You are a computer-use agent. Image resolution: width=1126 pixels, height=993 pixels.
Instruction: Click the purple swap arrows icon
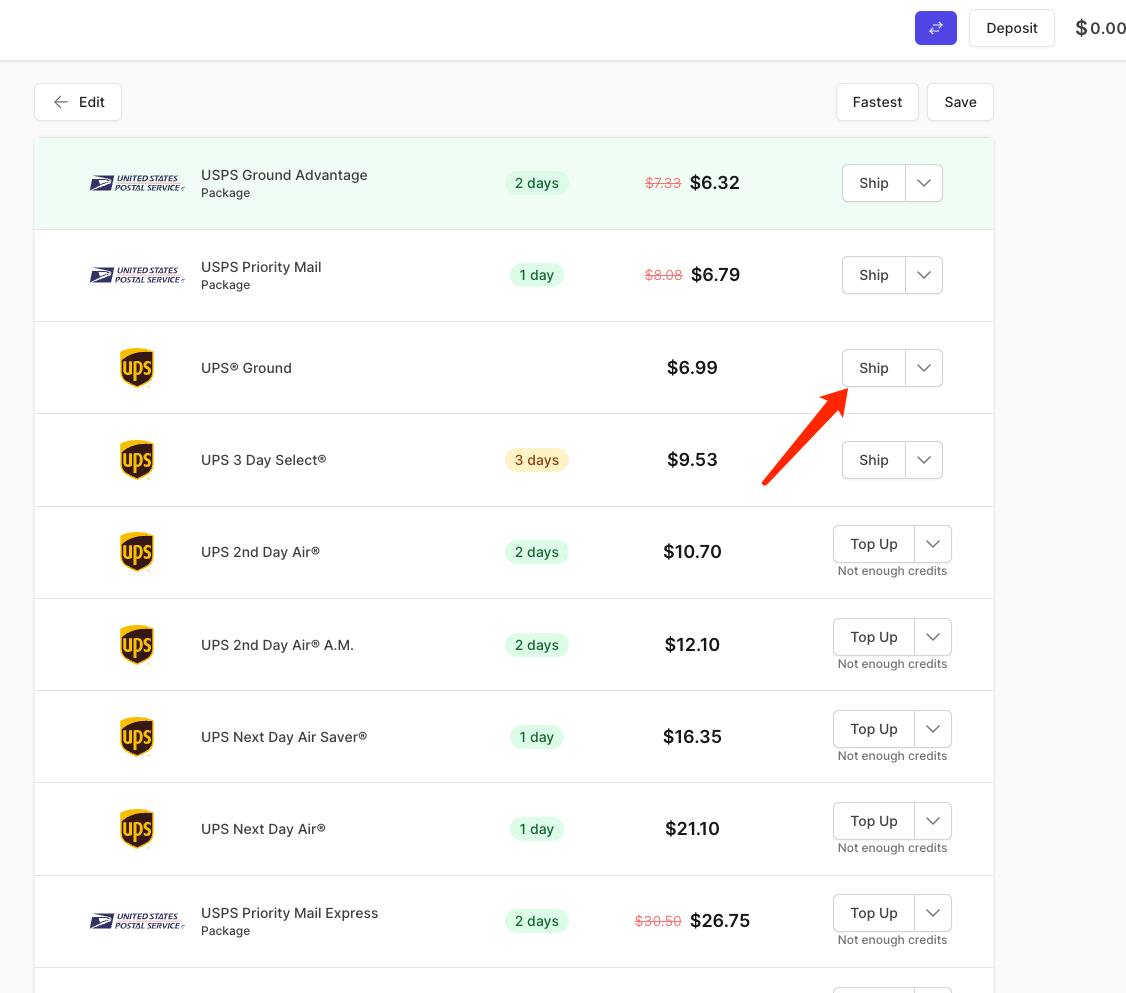tap(935, 28)
